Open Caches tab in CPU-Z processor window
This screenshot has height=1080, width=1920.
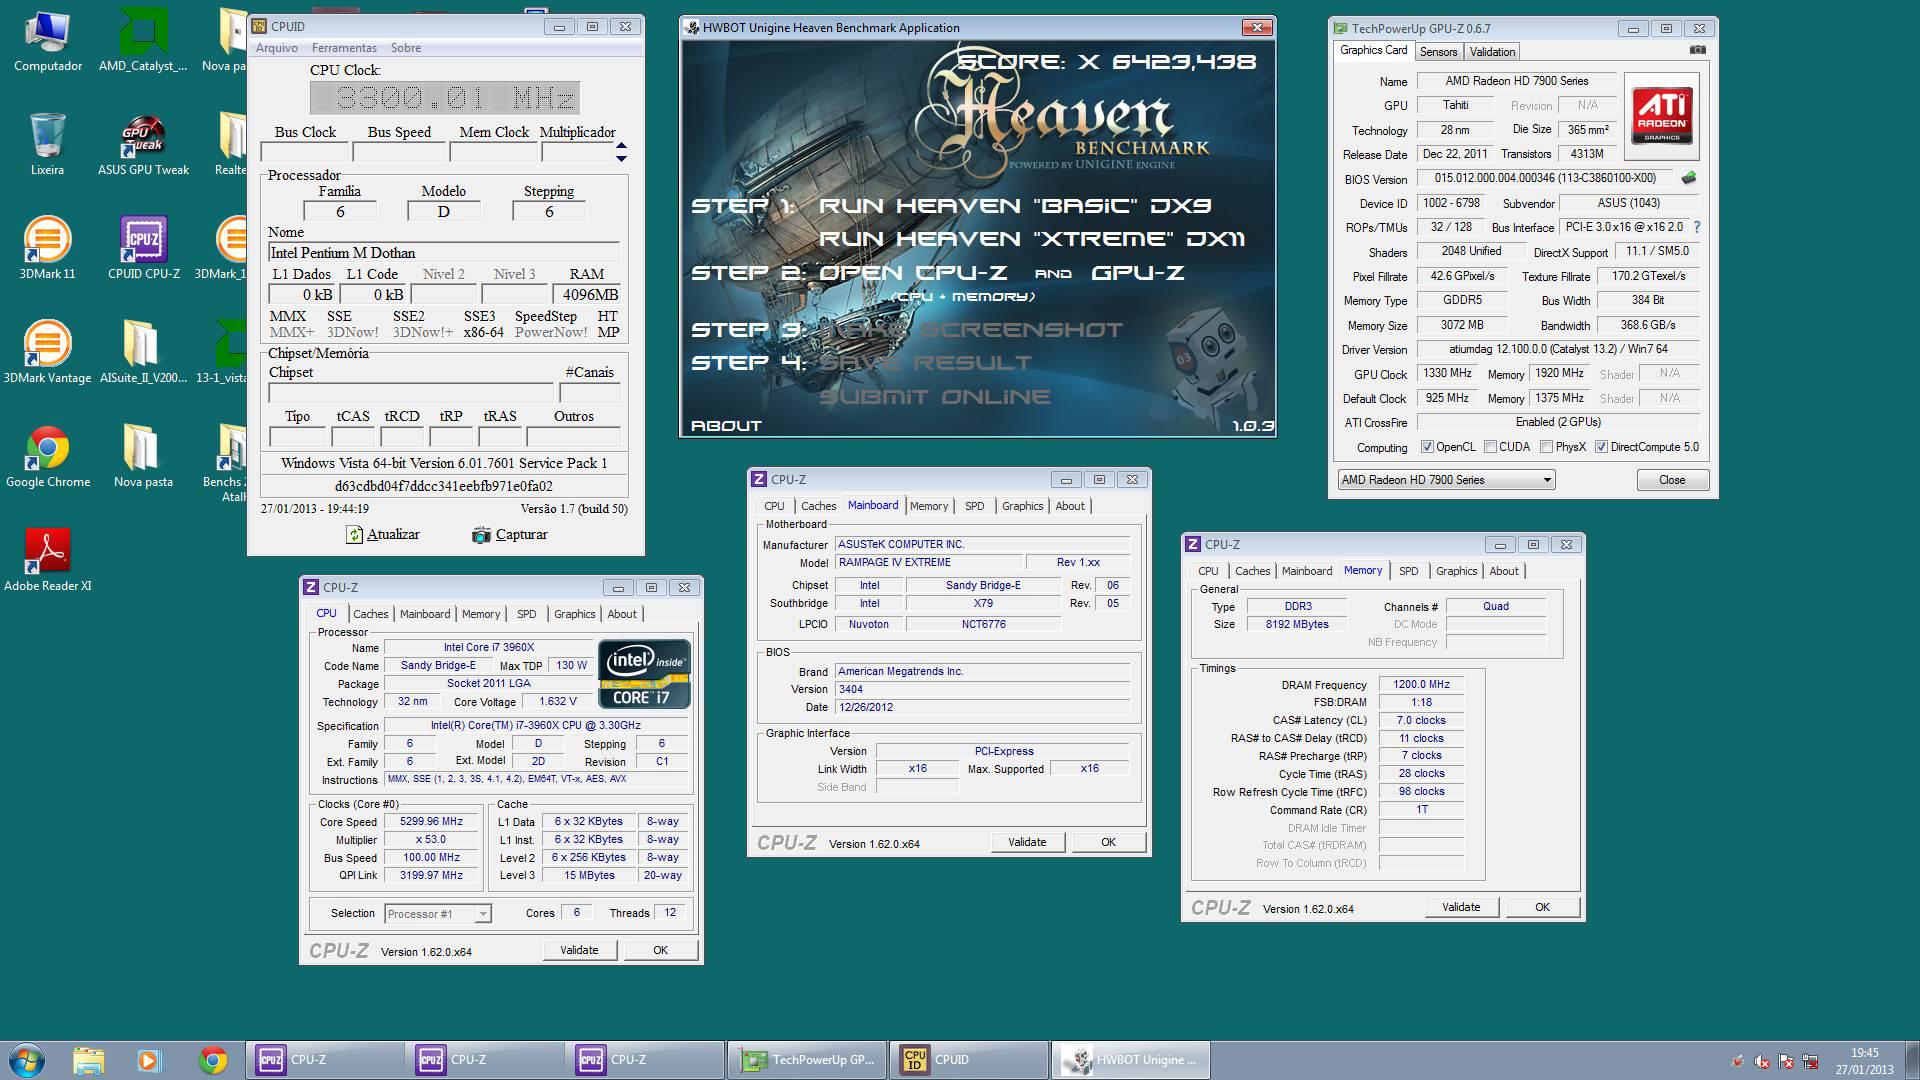[370, 614]
